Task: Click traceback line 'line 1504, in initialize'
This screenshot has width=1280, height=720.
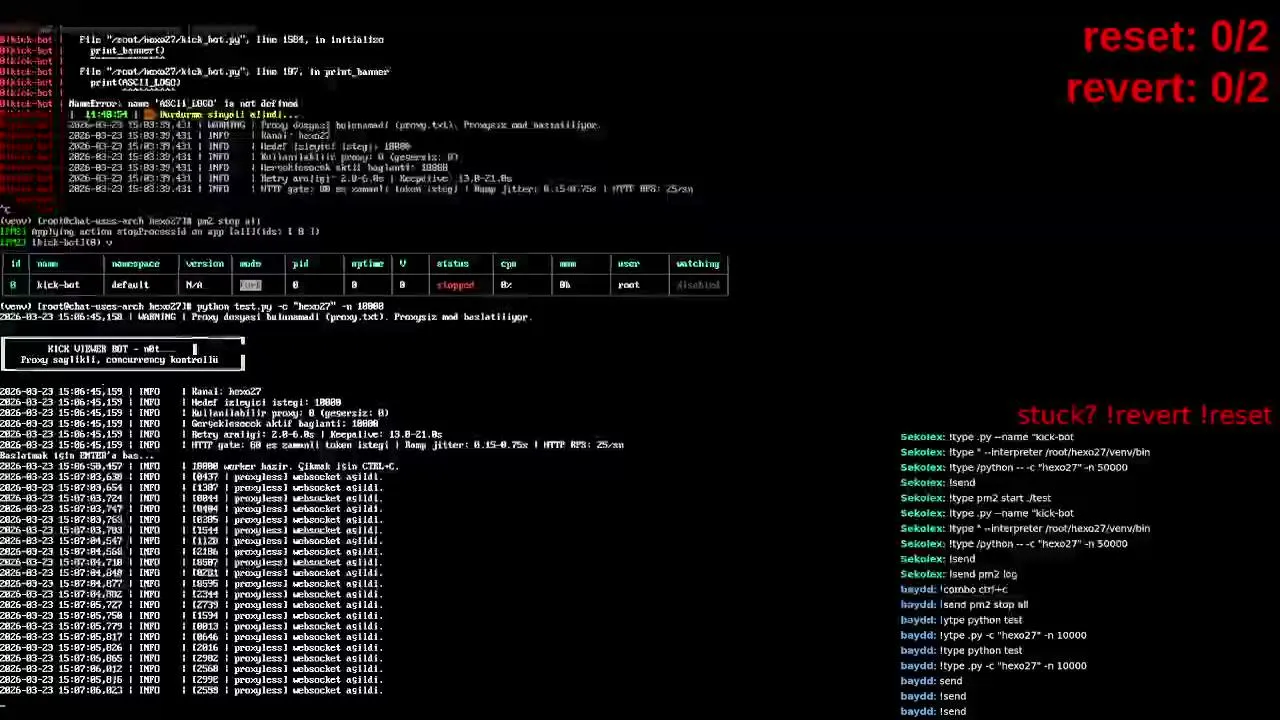Action: coord(231,40)
